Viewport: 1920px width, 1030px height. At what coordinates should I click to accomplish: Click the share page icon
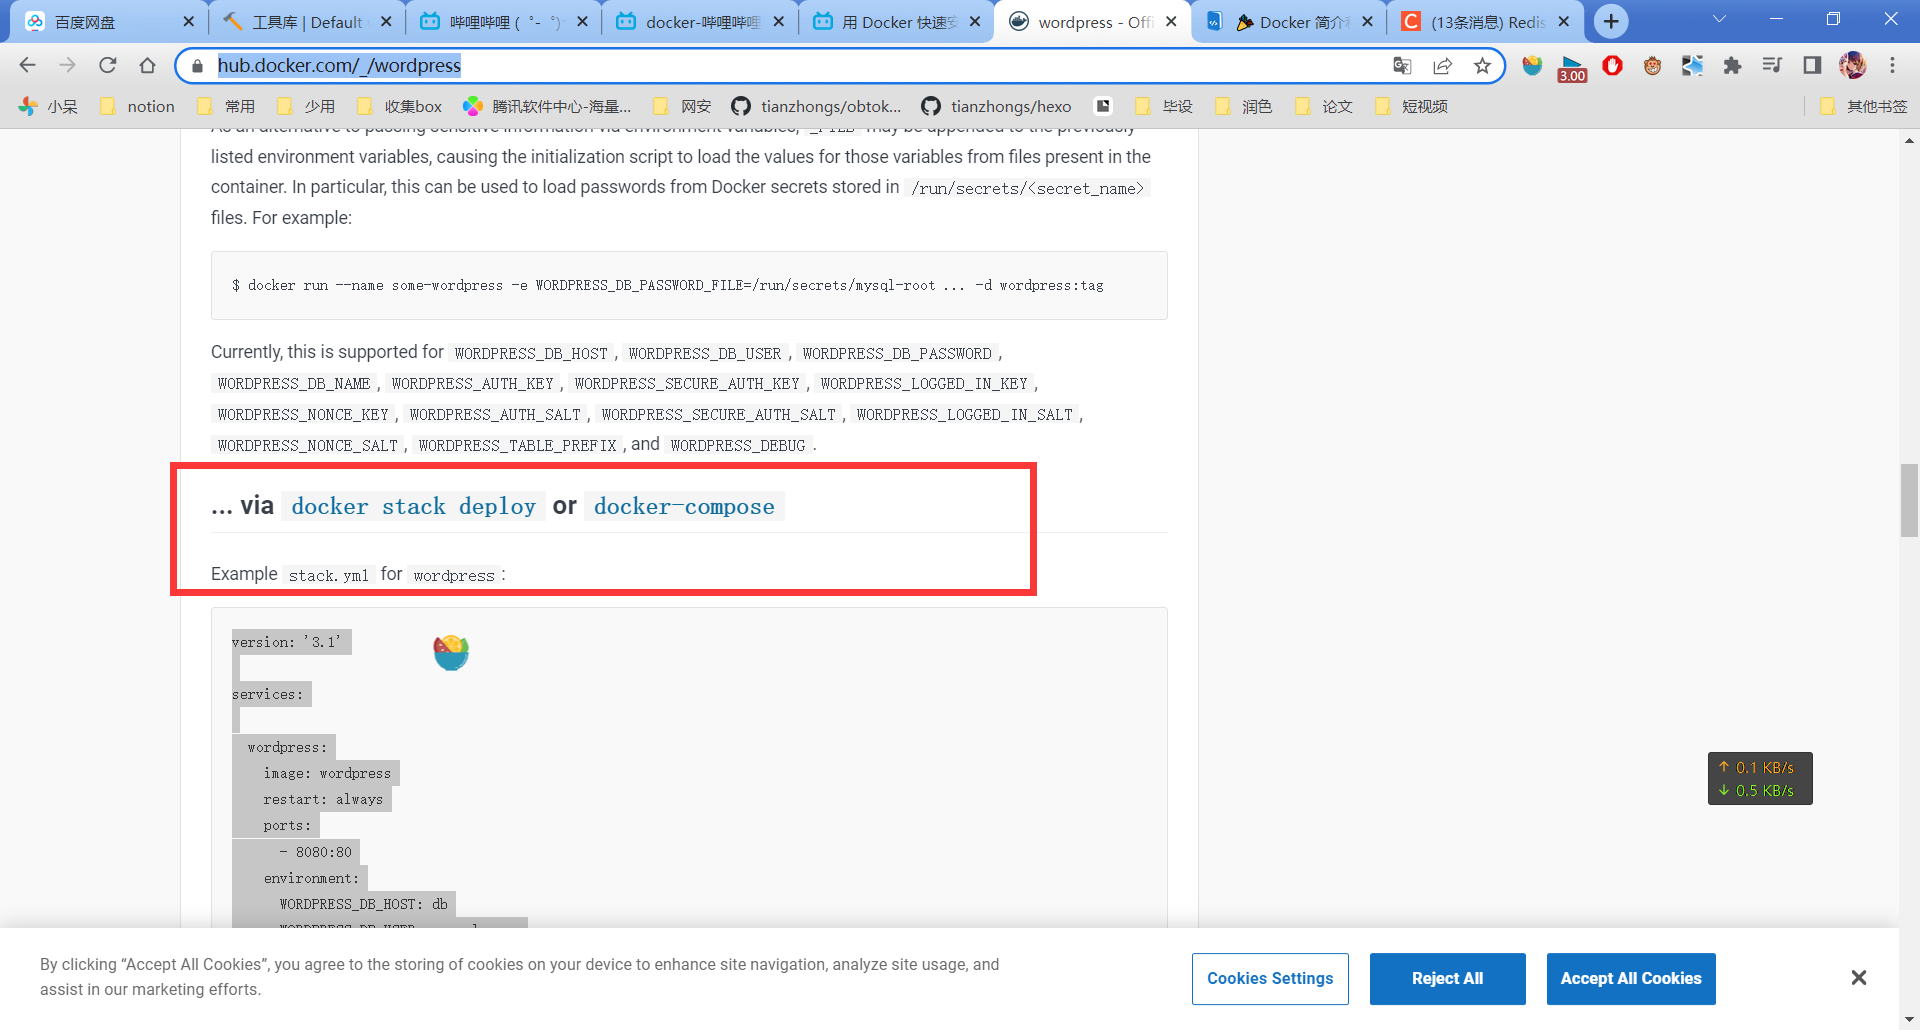tap(1442, 66)
